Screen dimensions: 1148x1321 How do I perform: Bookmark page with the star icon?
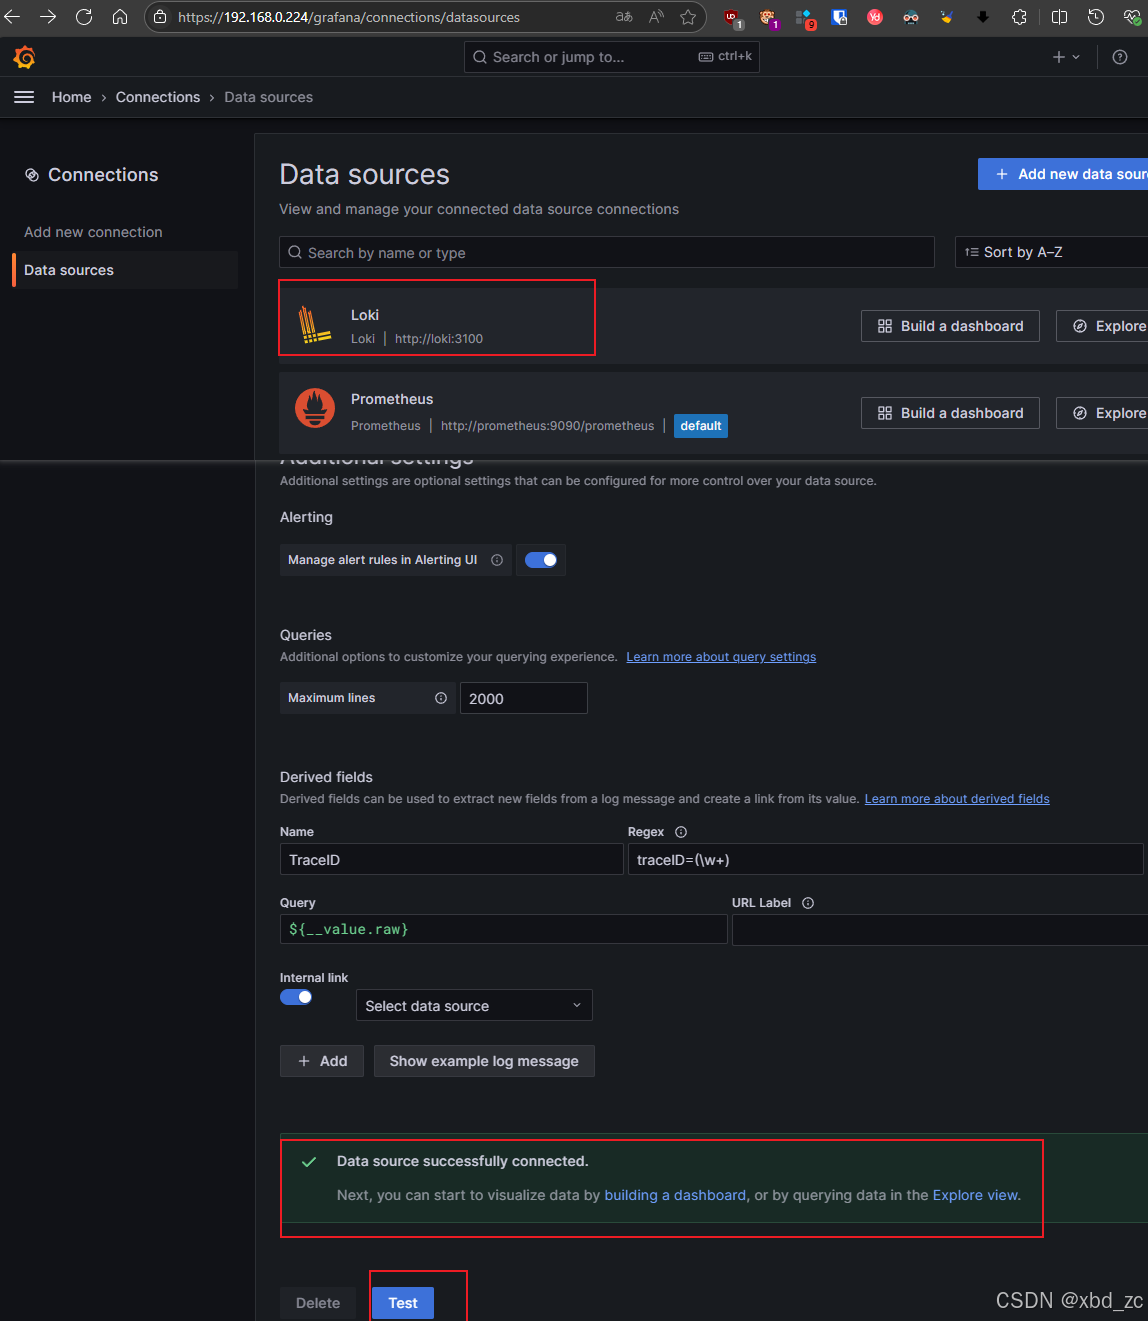point(688,17)
